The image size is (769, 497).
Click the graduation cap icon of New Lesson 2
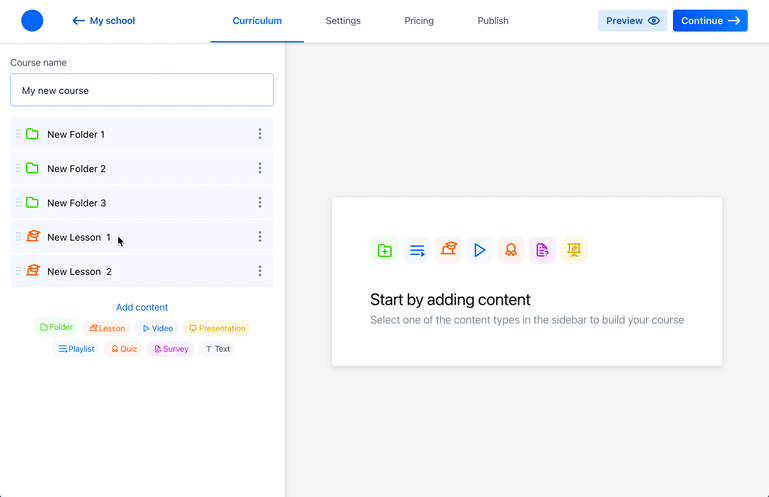pos(33,270)
